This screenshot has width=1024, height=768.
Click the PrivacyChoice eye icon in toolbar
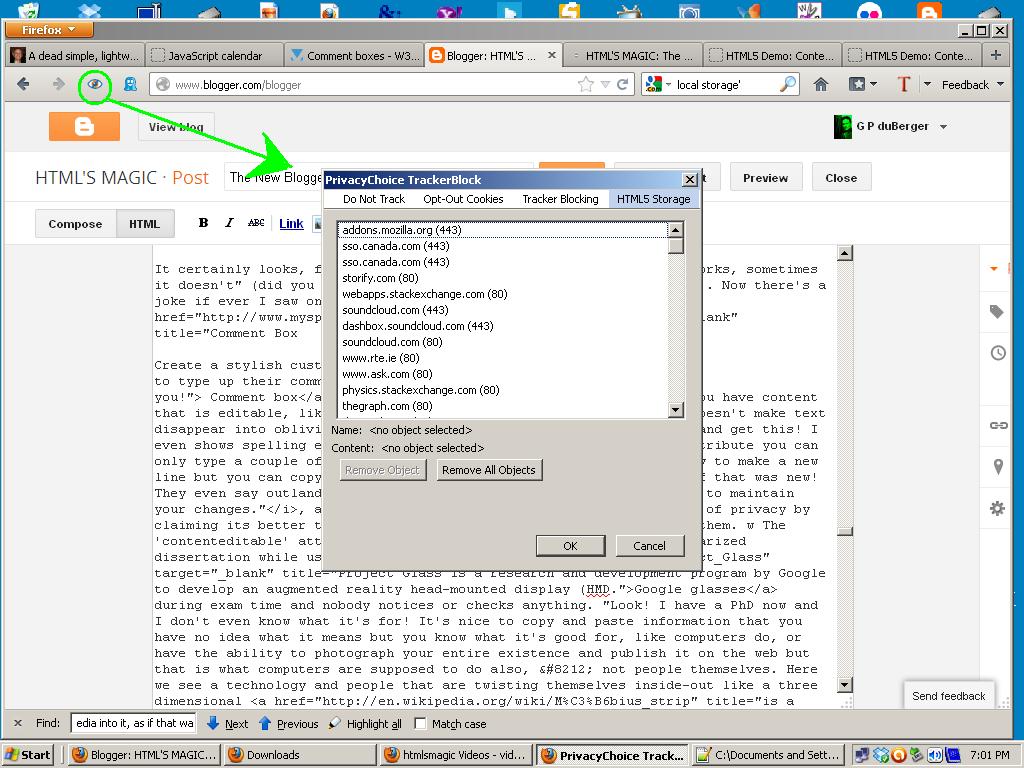click(95, 84)
